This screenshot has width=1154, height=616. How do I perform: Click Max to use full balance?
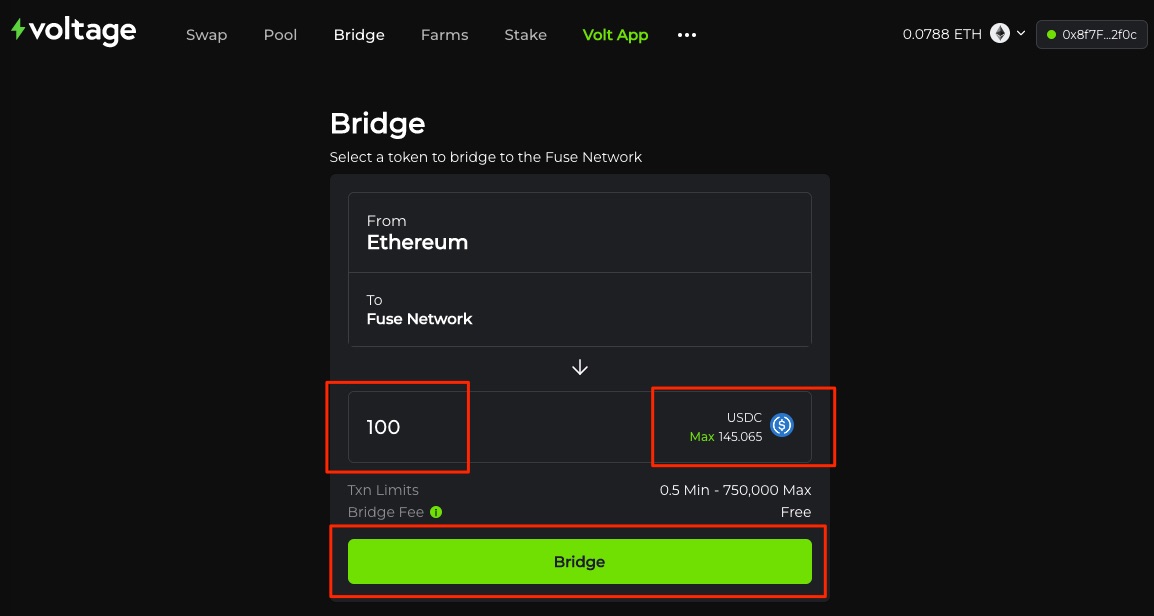pos(701,437)
